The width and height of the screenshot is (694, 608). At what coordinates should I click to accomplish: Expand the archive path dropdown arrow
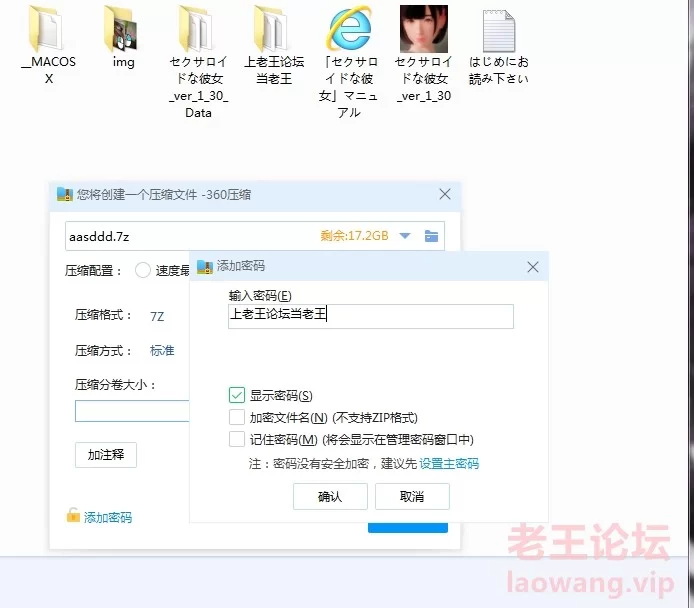[405, 236]
